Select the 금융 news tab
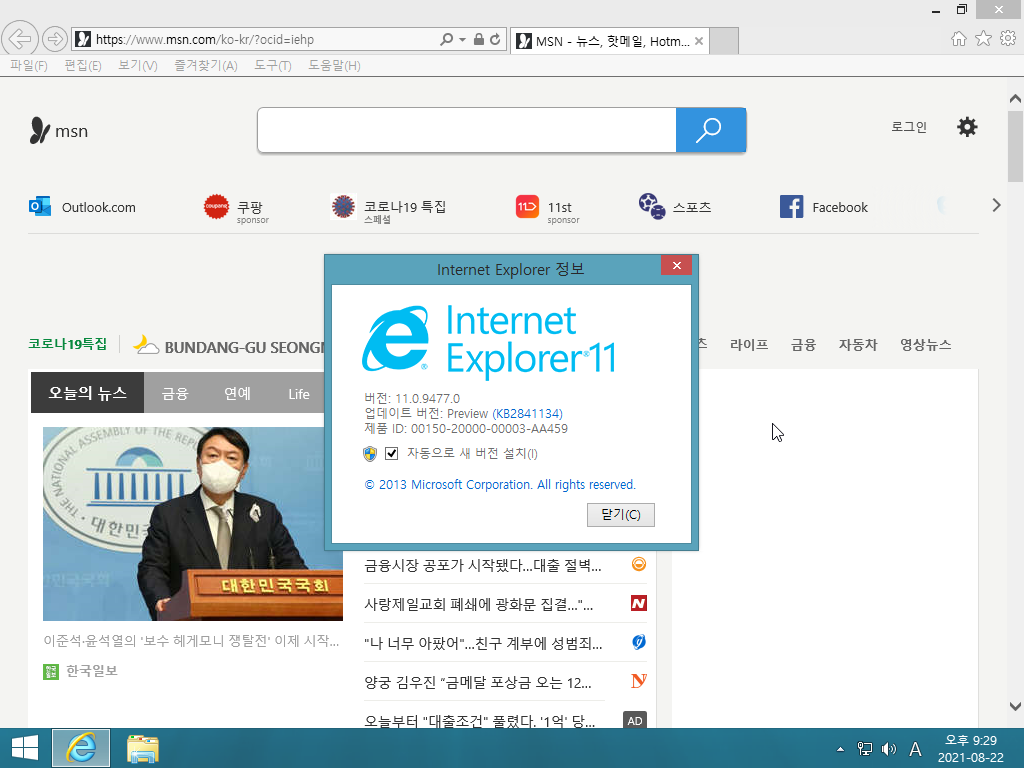The width and height of the screenshot is (1024, 768). (175, 394)
